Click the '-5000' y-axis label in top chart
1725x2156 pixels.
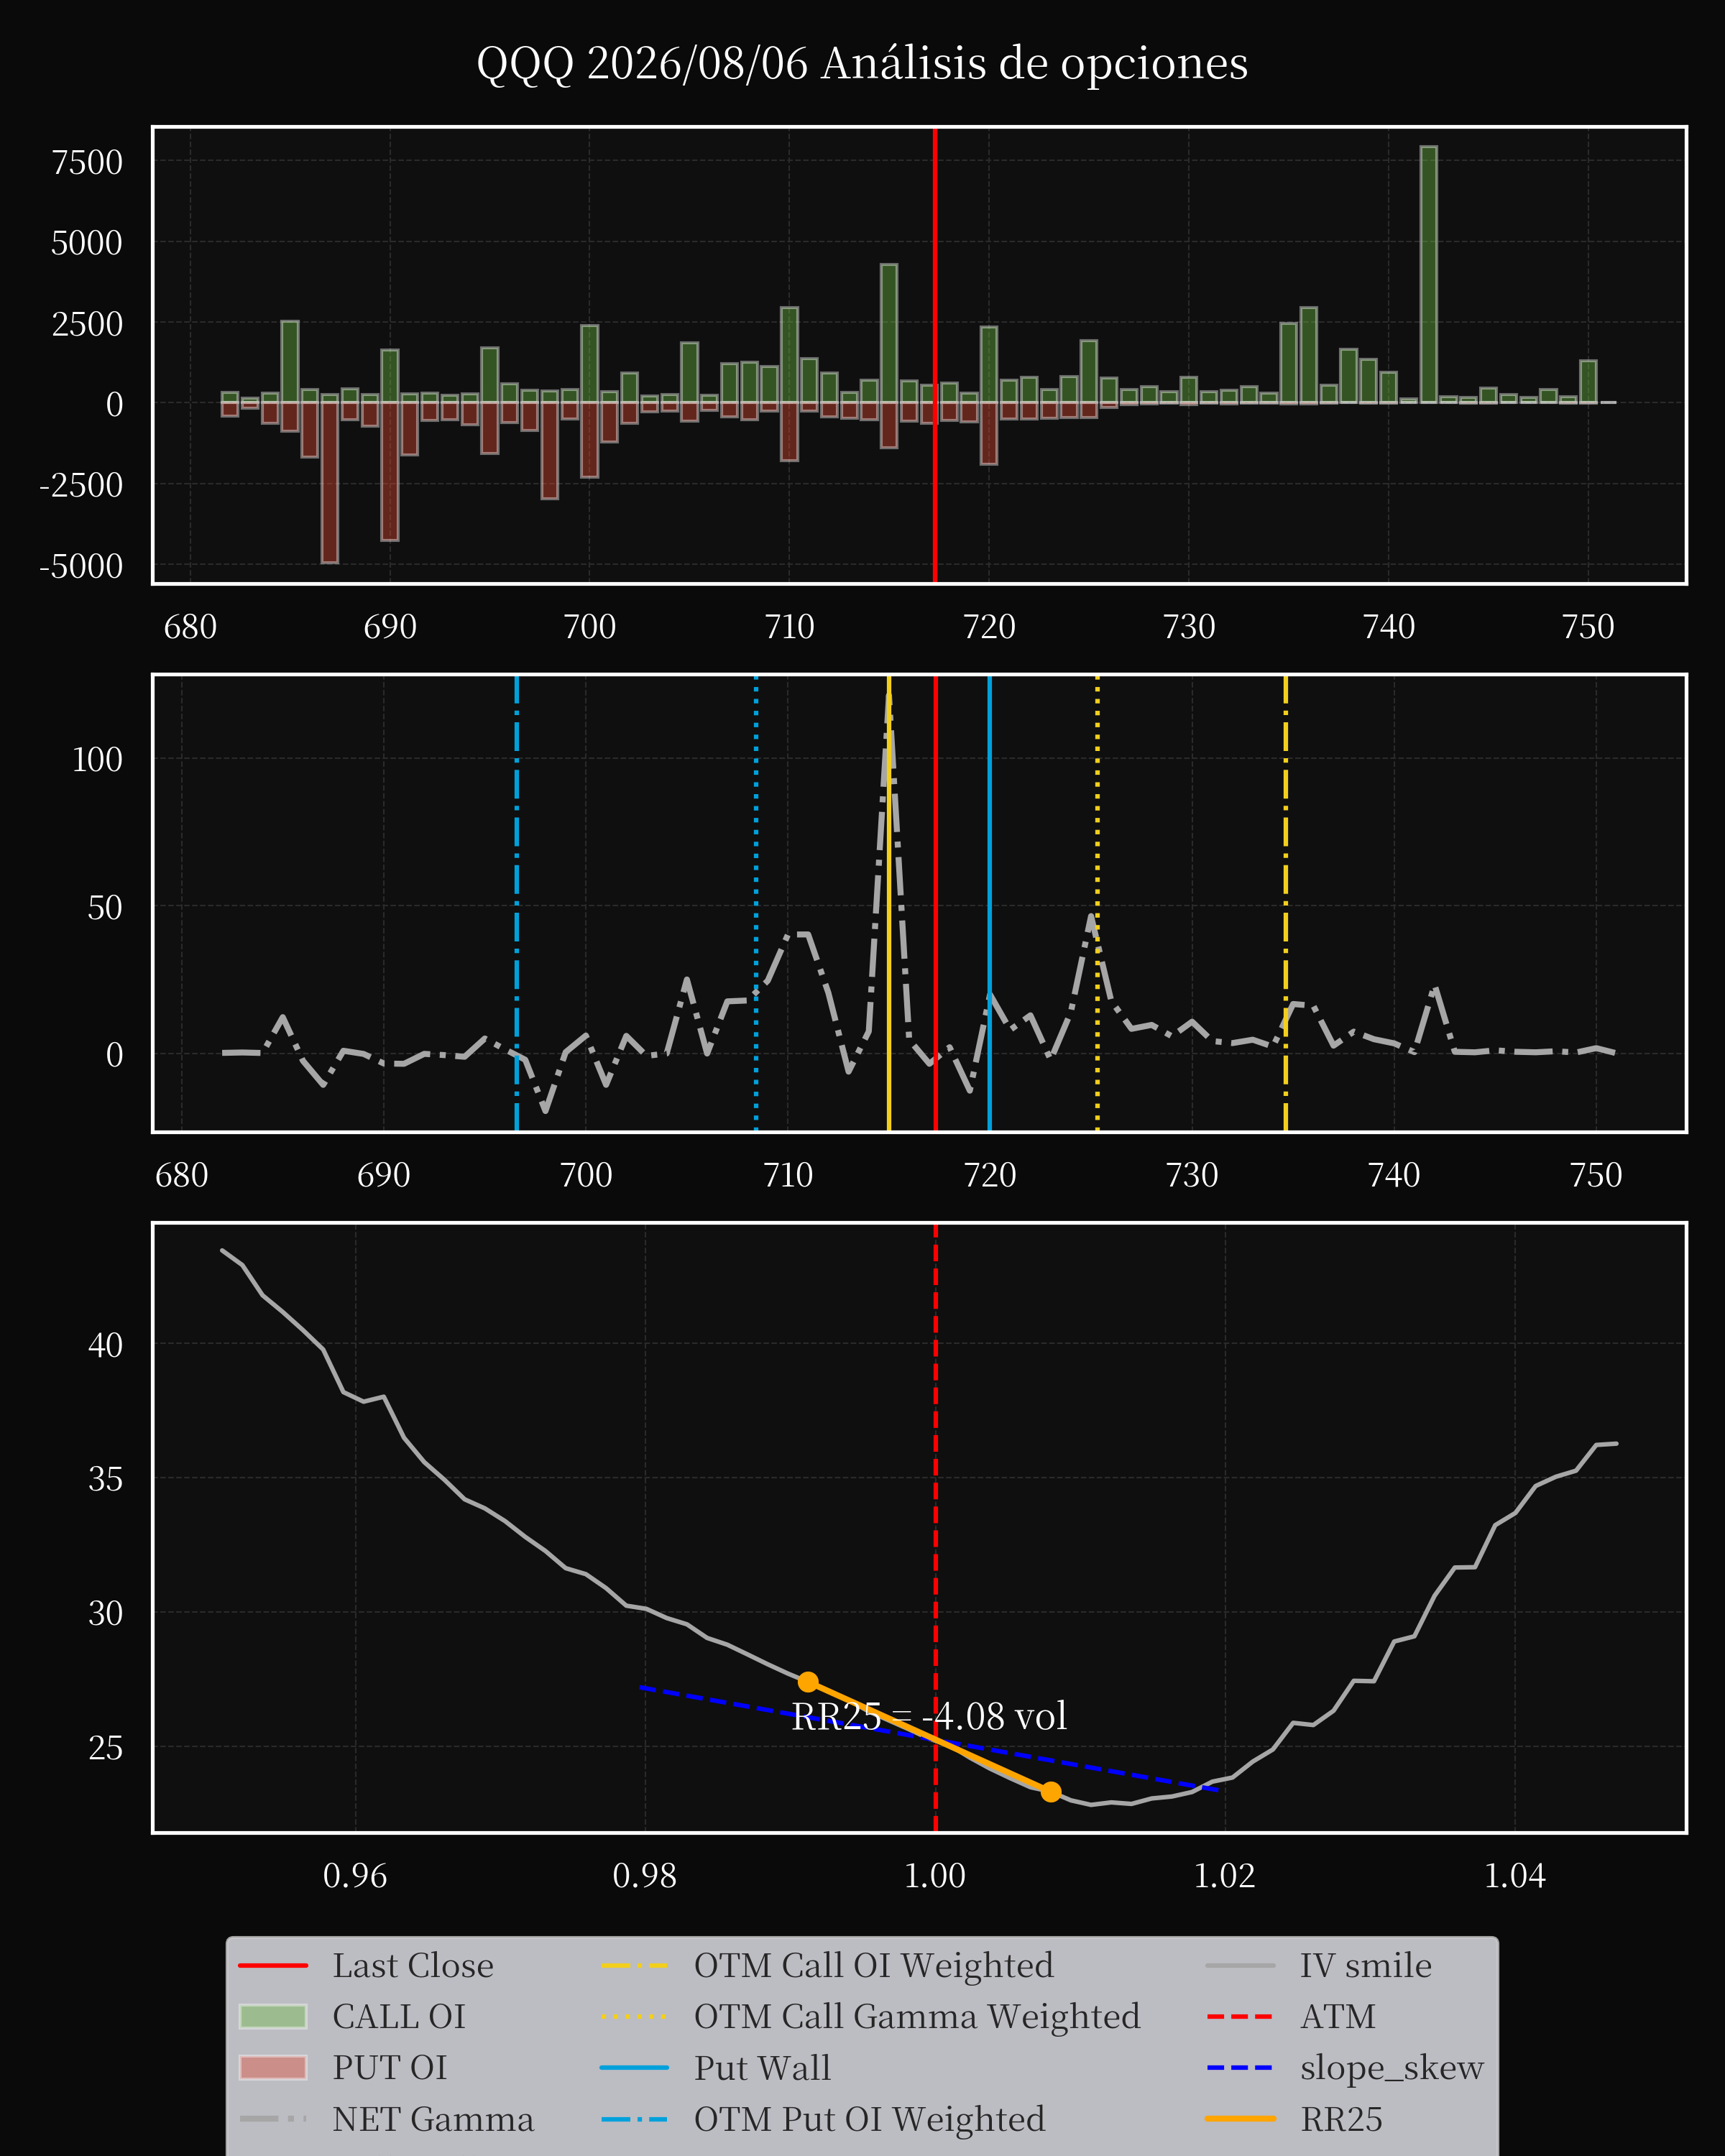(81, 566)
